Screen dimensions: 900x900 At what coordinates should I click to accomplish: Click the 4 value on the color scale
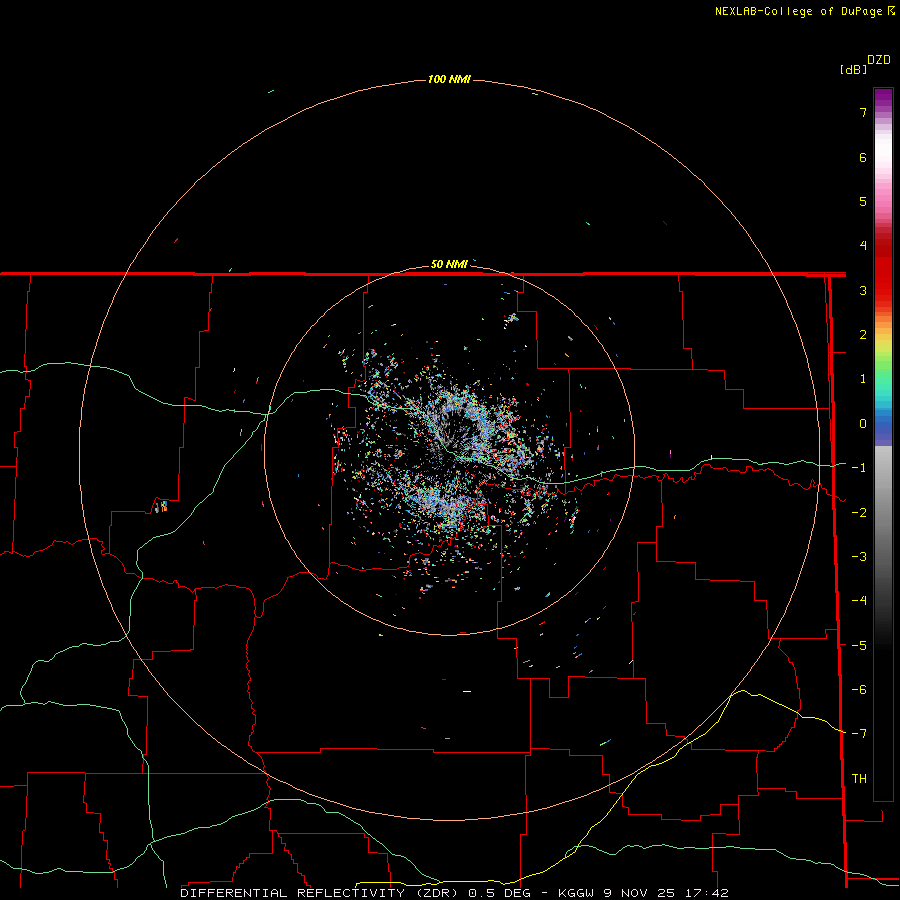863,246
